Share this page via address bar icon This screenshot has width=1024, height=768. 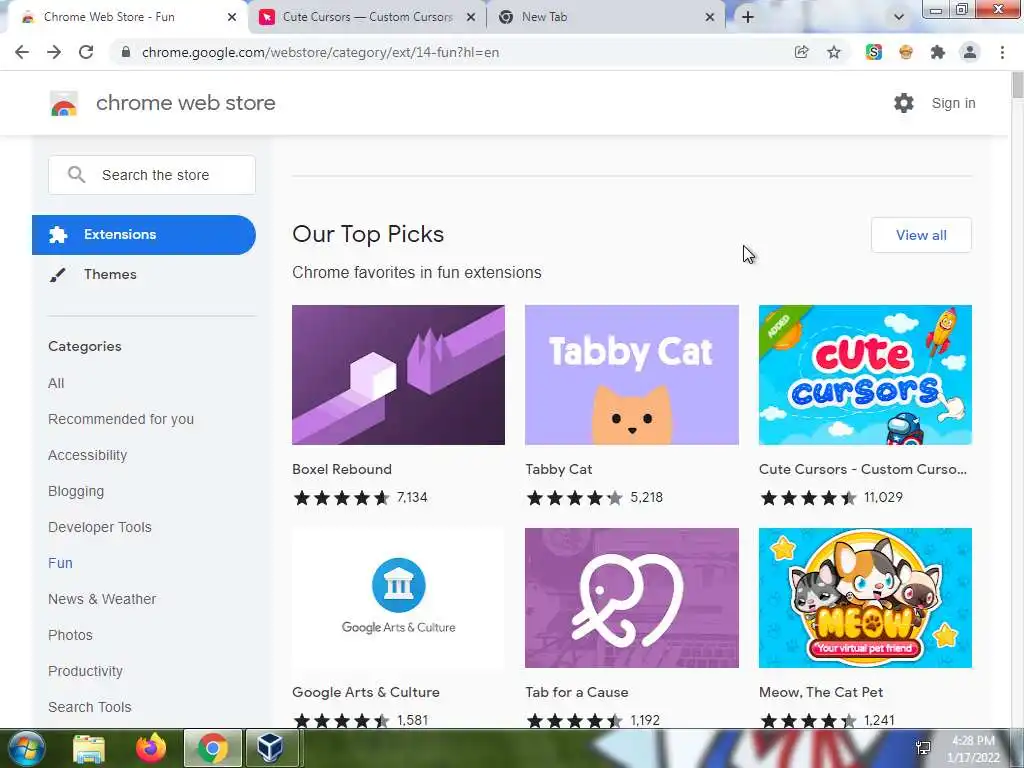[801, 52]
